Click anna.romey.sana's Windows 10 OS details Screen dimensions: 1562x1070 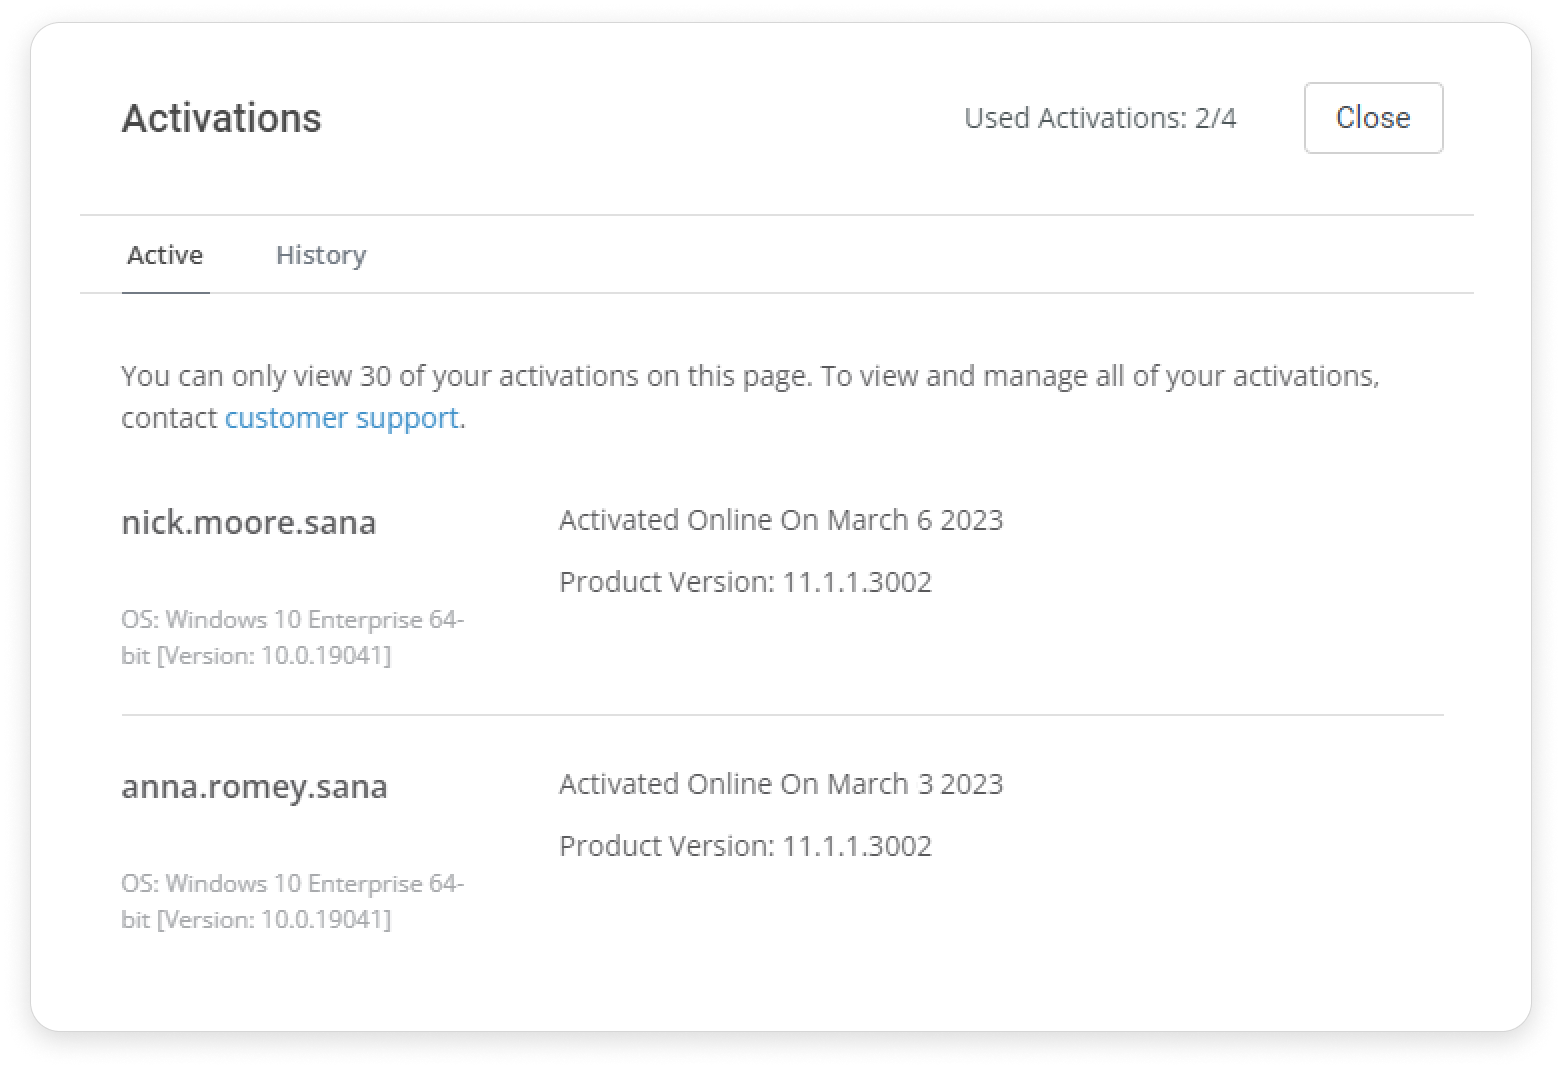pos(292,900)
